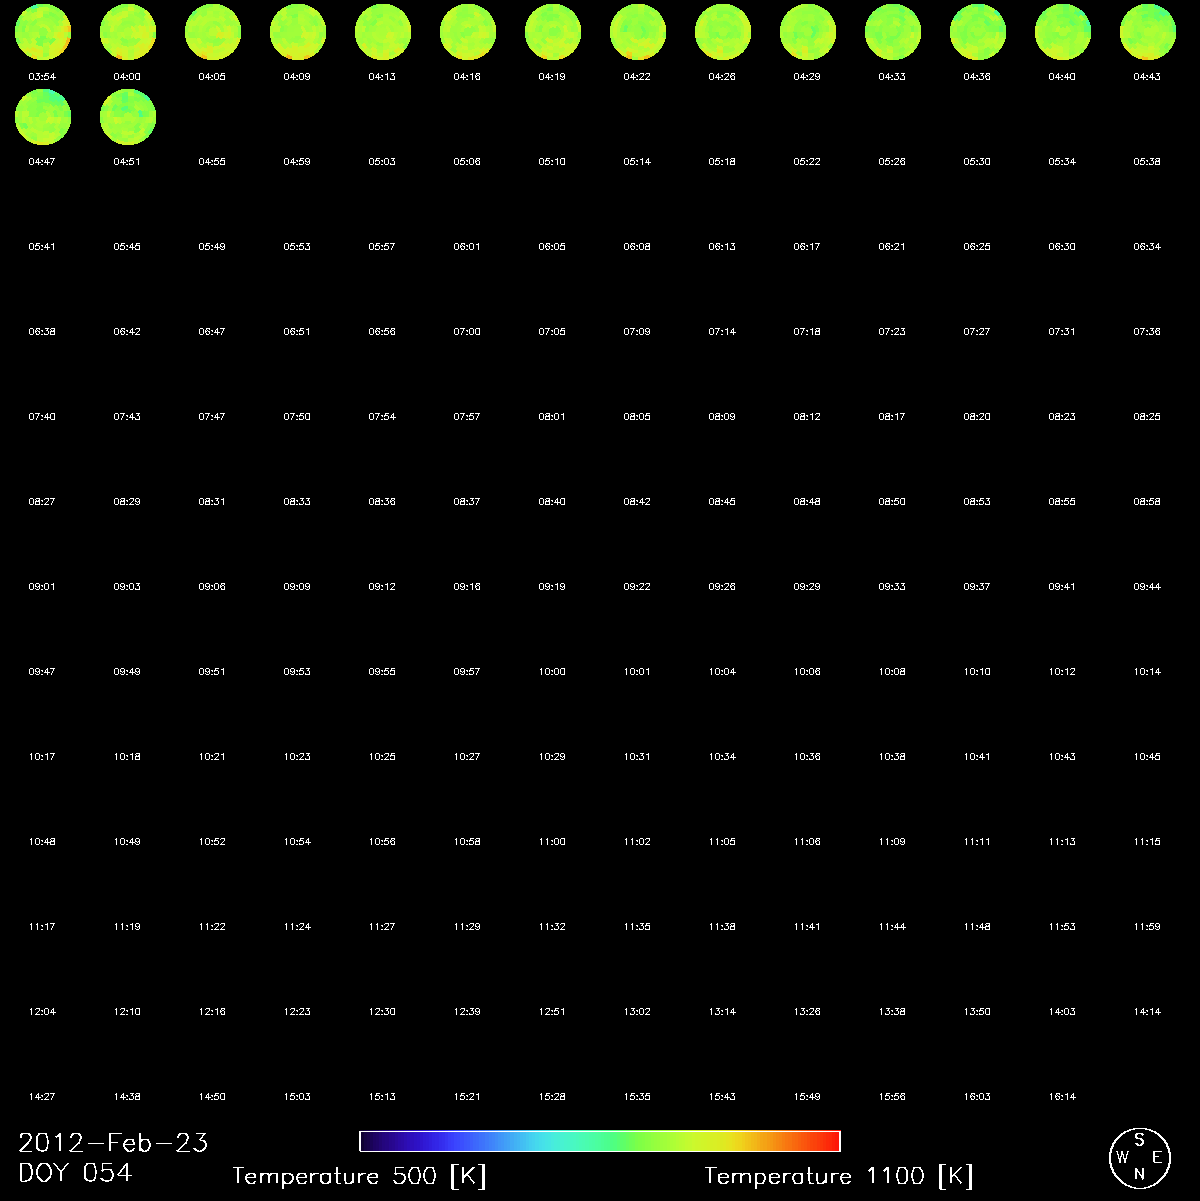This screenshot has width=1200, height=1201.
Task: Click the temperature map above 04:22
Action: [x=637, y=32]
